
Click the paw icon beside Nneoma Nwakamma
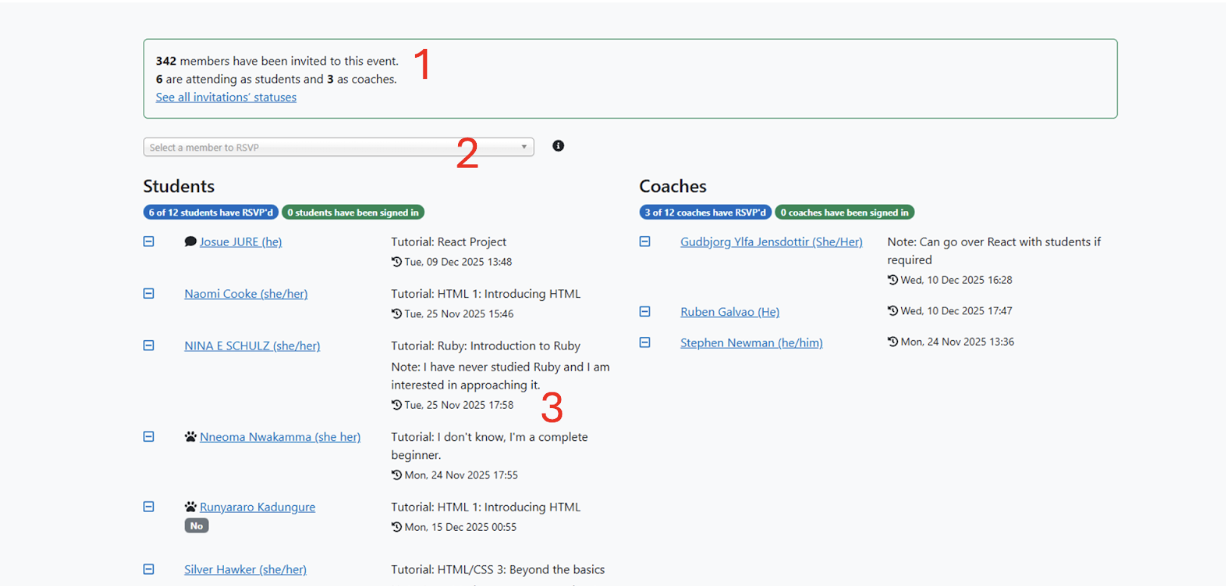[x=190, y=437]
